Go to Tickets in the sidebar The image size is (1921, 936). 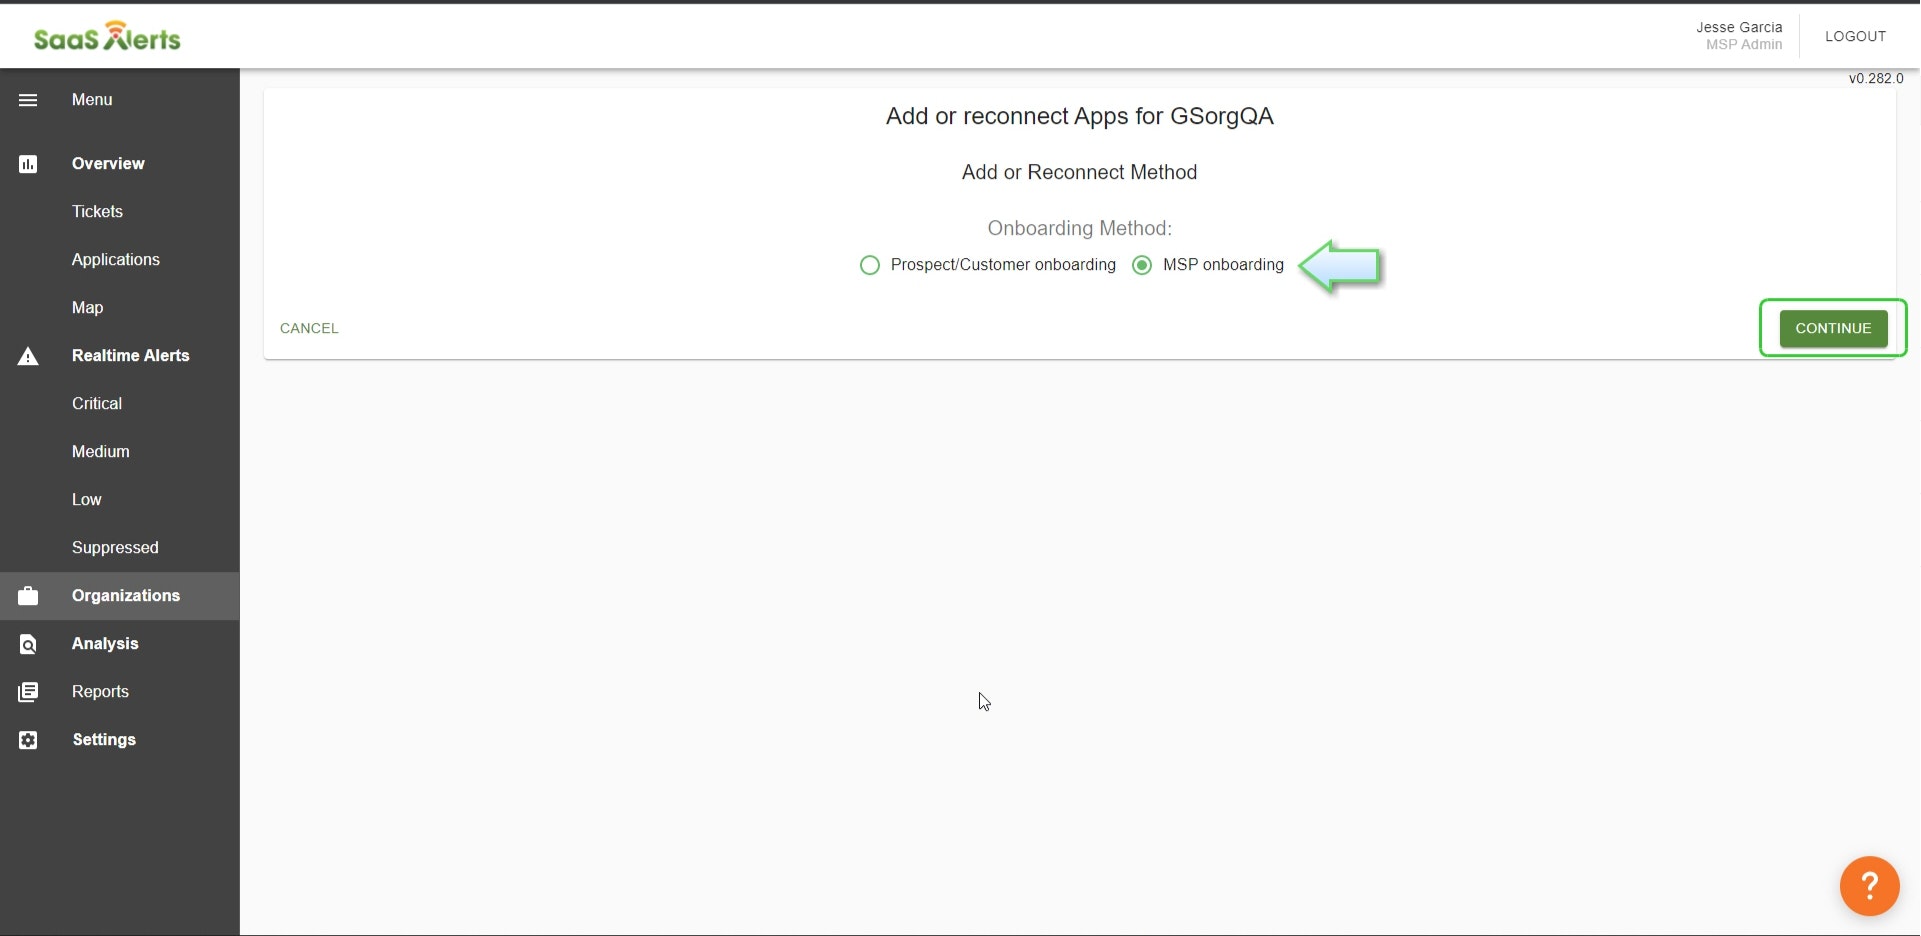[97, 212]
